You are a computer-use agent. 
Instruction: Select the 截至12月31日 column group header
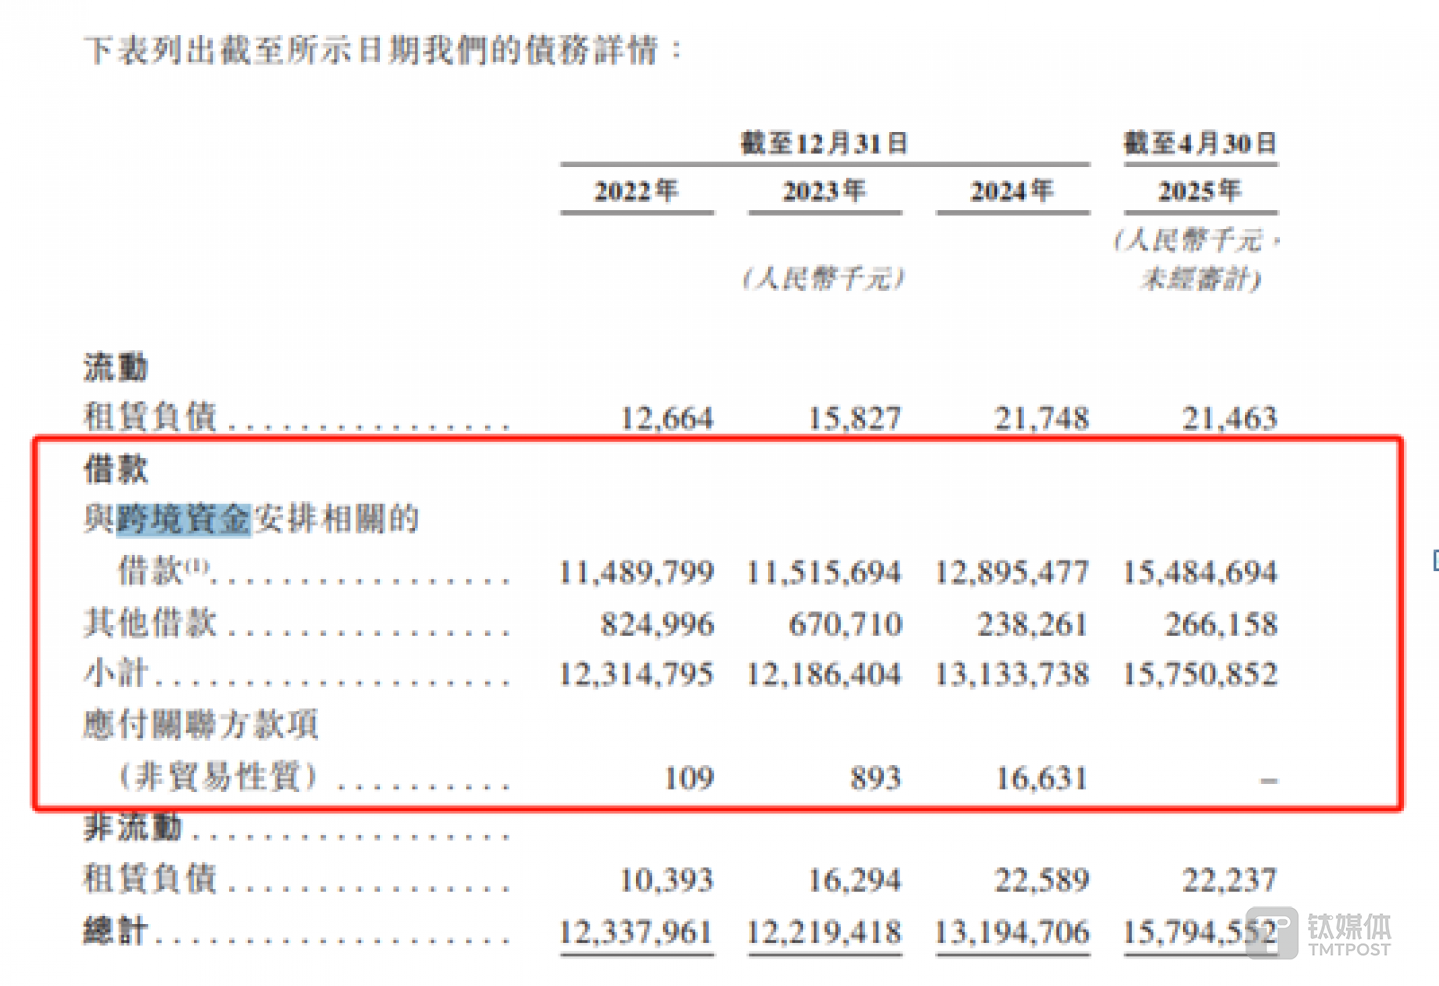click(x=824, y=143)
